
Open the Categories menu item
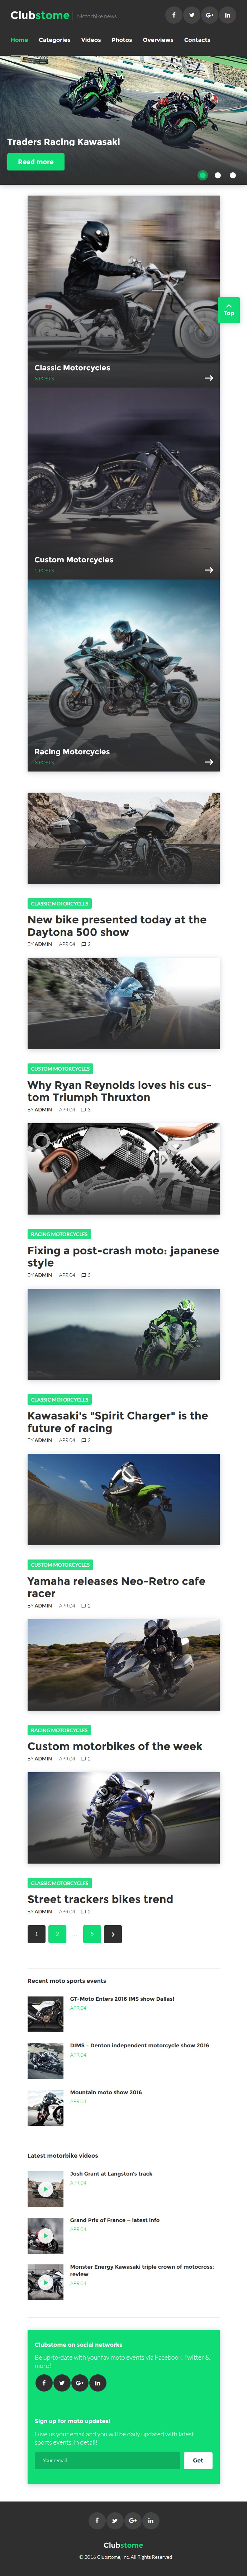(54, 40)
